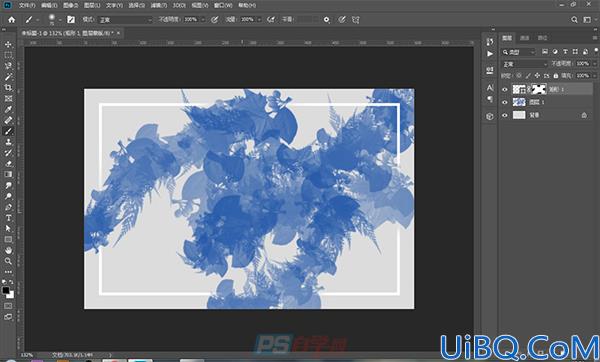
Task: Hide the background layer eye
Action: (505, 115)
